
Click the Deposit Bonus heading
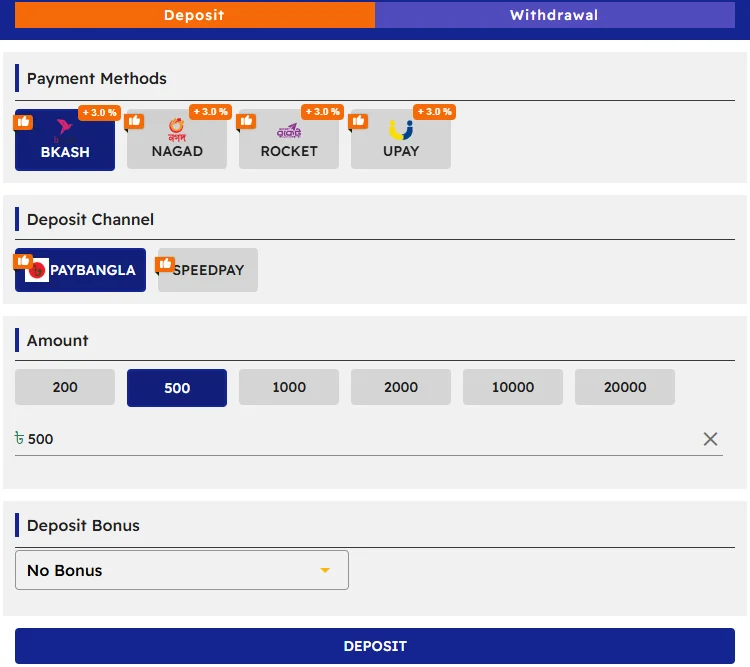coord(83,525)
